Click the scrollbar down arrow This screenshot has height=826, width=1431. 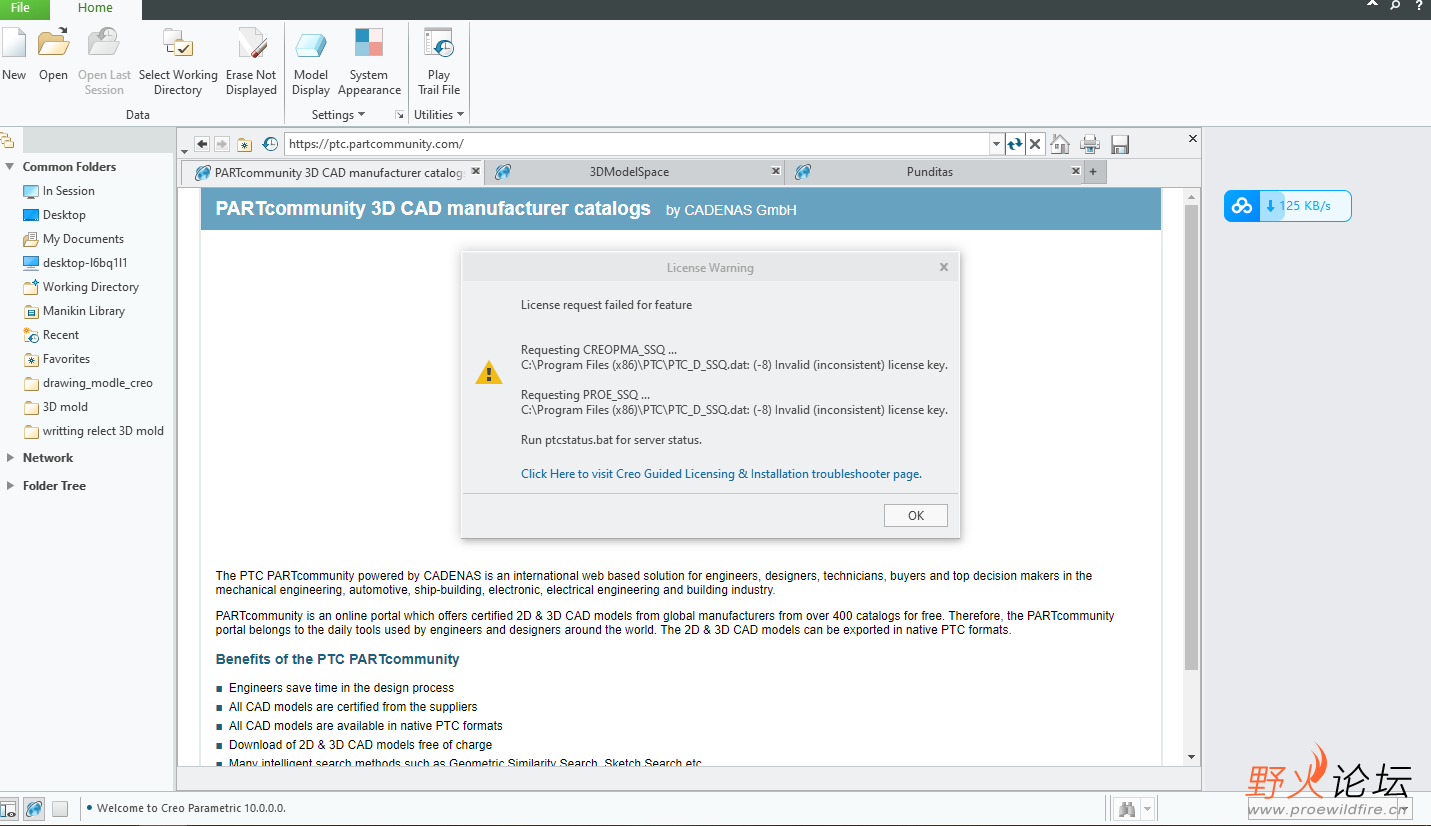tap(1191, 757)
